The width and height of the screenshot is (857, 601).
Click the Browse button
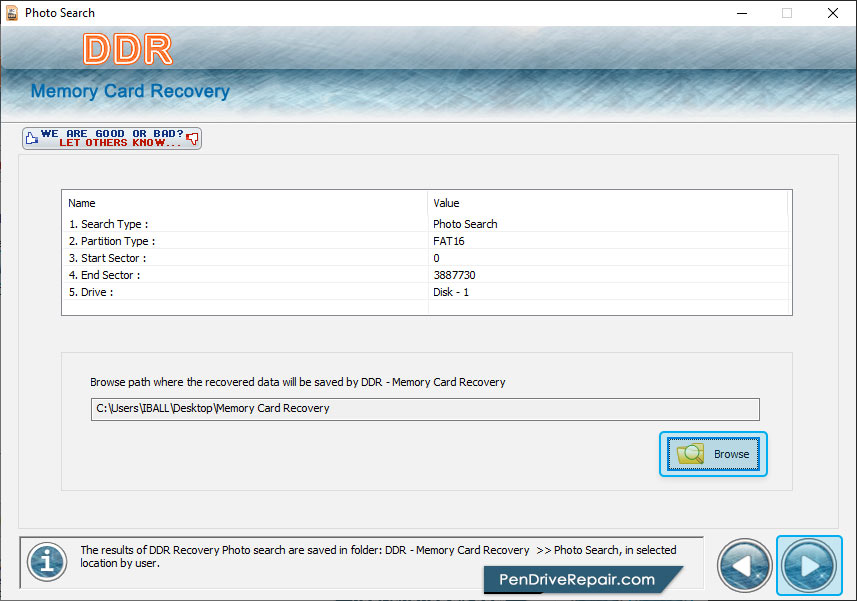coord(713,454)
